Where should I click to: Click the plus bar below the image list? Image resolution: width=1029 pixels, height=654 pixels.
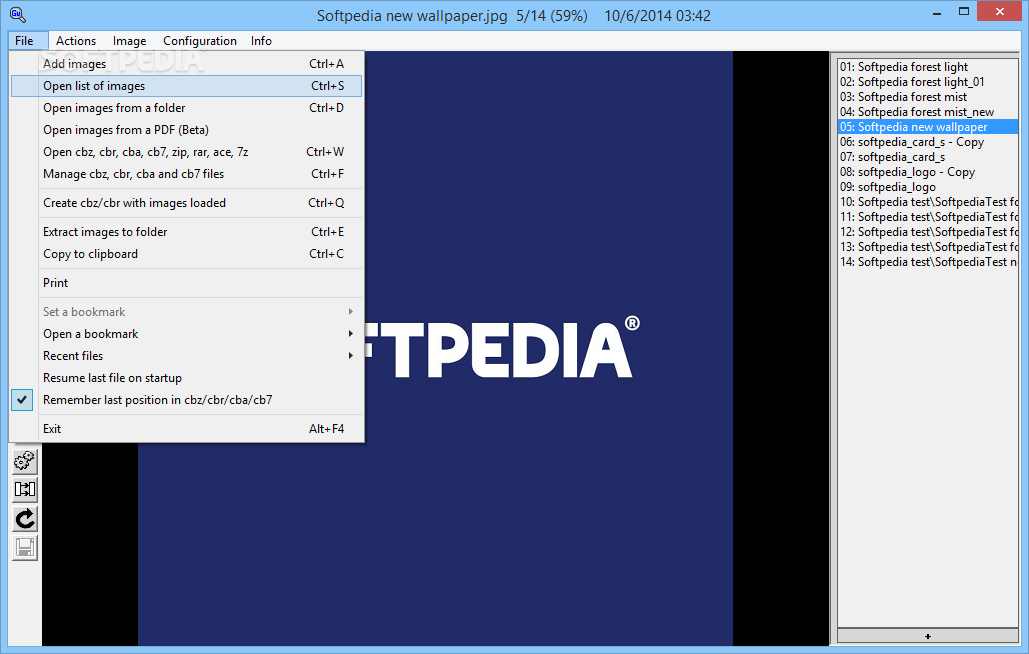pos(927,636)
